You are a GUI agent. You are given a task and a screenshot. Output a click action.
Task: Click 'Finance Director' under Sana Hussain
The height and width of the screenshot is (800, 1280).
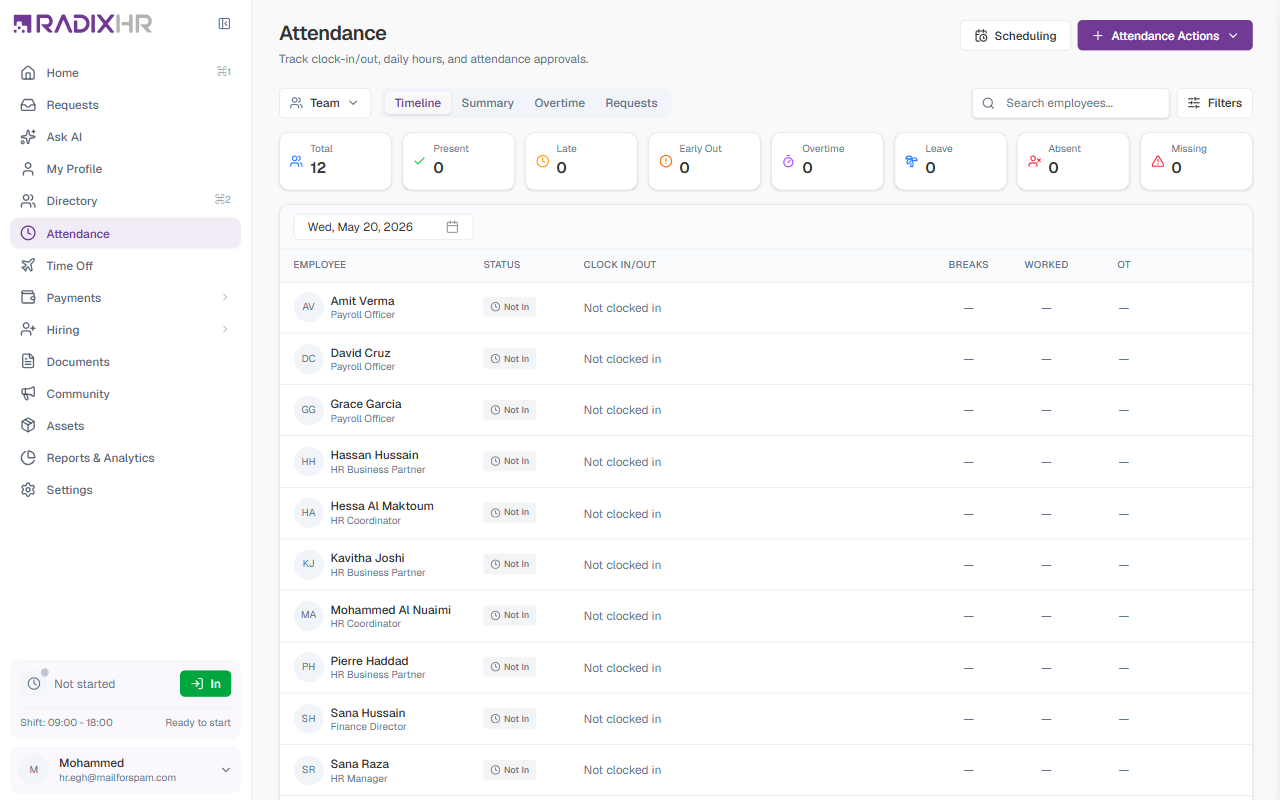click(x=369, y=727)
